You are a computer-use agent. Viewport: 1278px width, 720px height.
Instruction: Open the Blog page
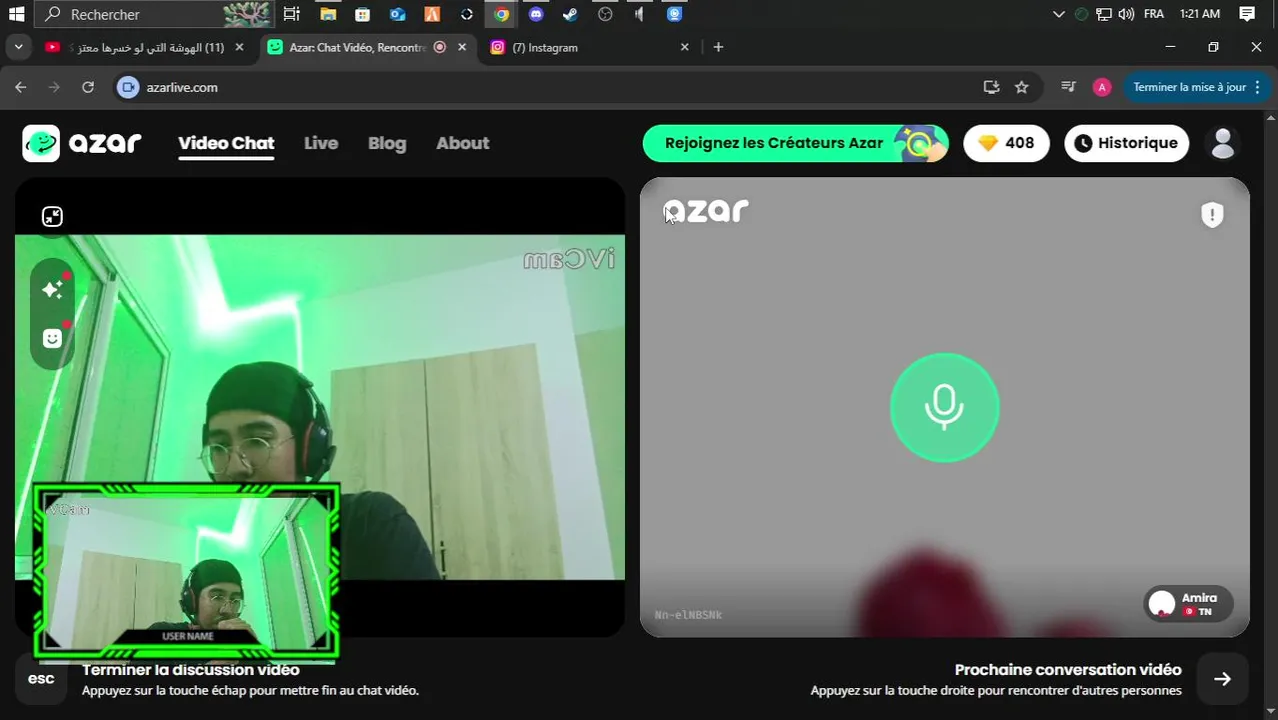(x=387, y=143)
